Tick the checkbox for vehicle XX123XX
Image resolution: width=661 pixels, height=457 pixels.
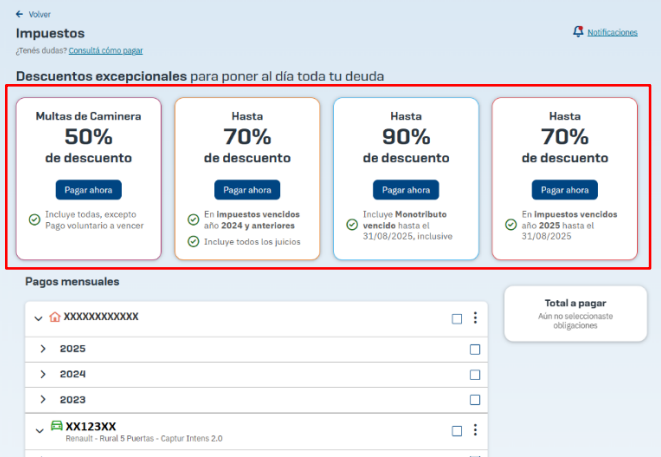457,431
